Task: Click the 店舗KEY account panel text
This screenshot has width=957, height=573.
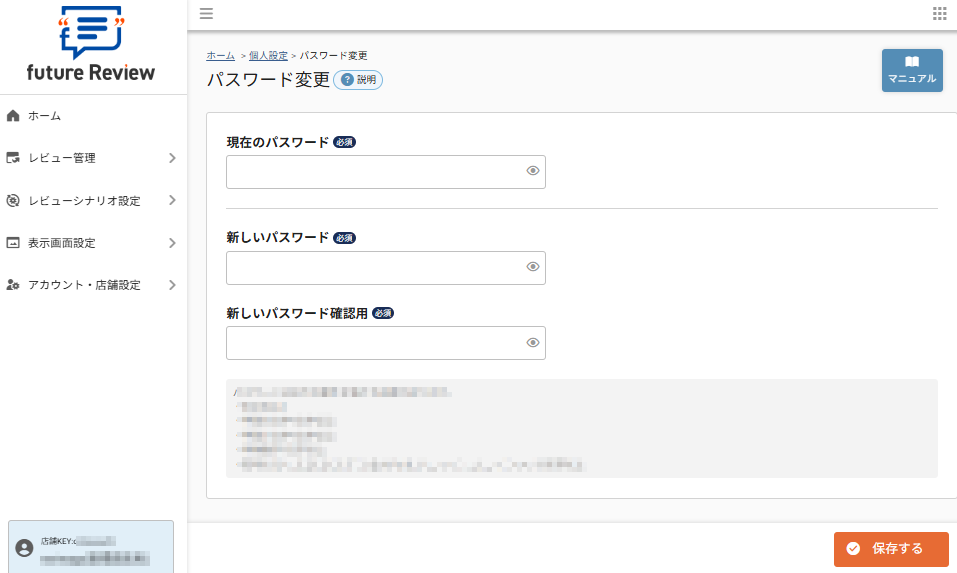Action: pos(78,541)
